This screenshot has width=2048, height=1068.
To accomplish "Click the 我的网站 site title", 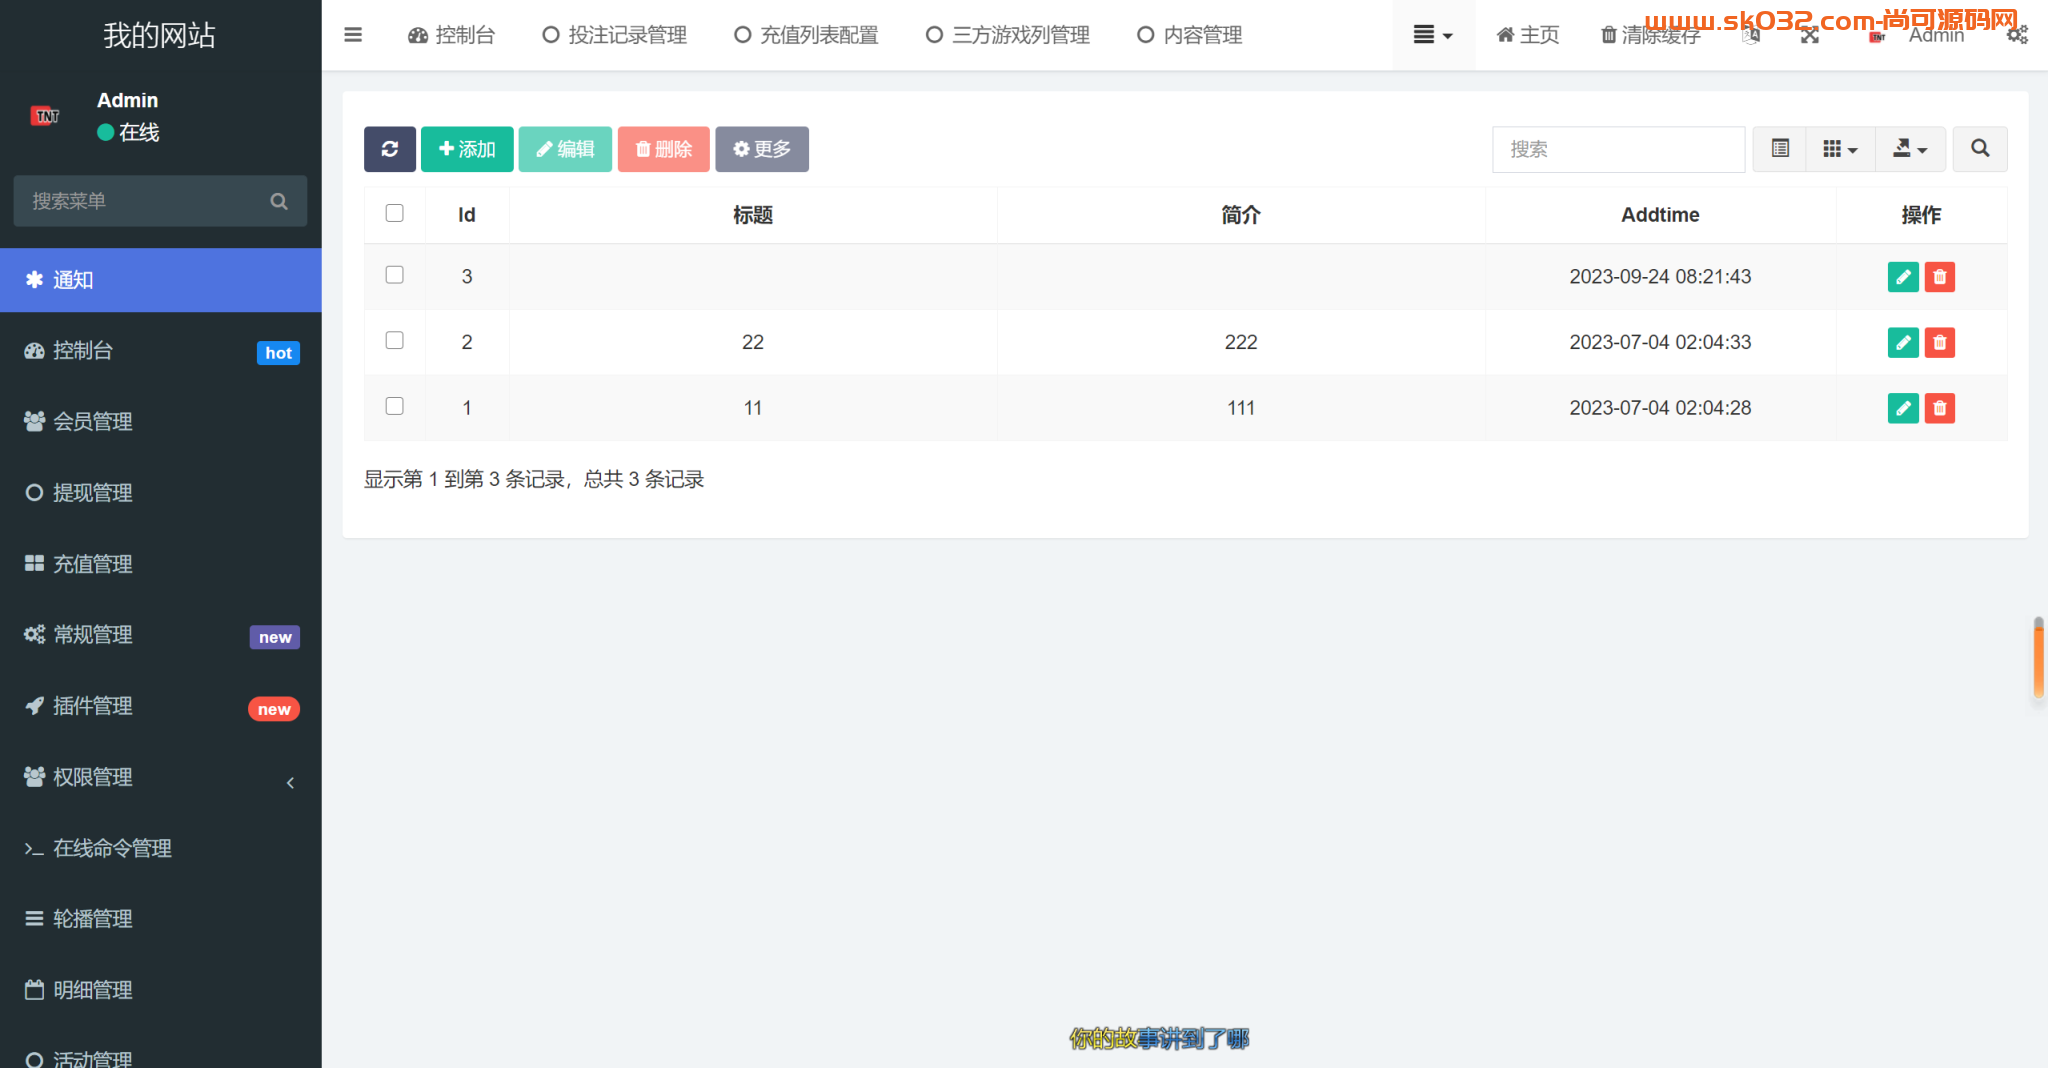I will tap(160, 35).
